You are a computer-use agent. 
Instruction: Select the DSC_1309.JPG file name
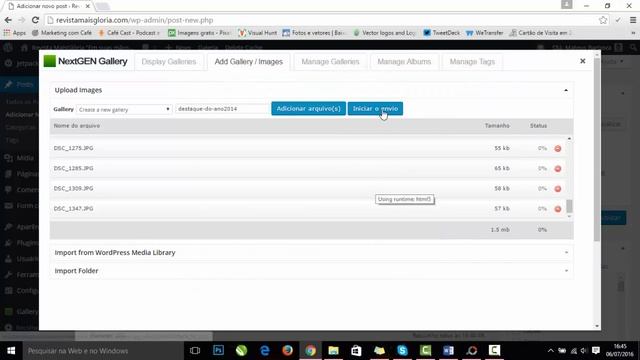(x=73, y=189)
